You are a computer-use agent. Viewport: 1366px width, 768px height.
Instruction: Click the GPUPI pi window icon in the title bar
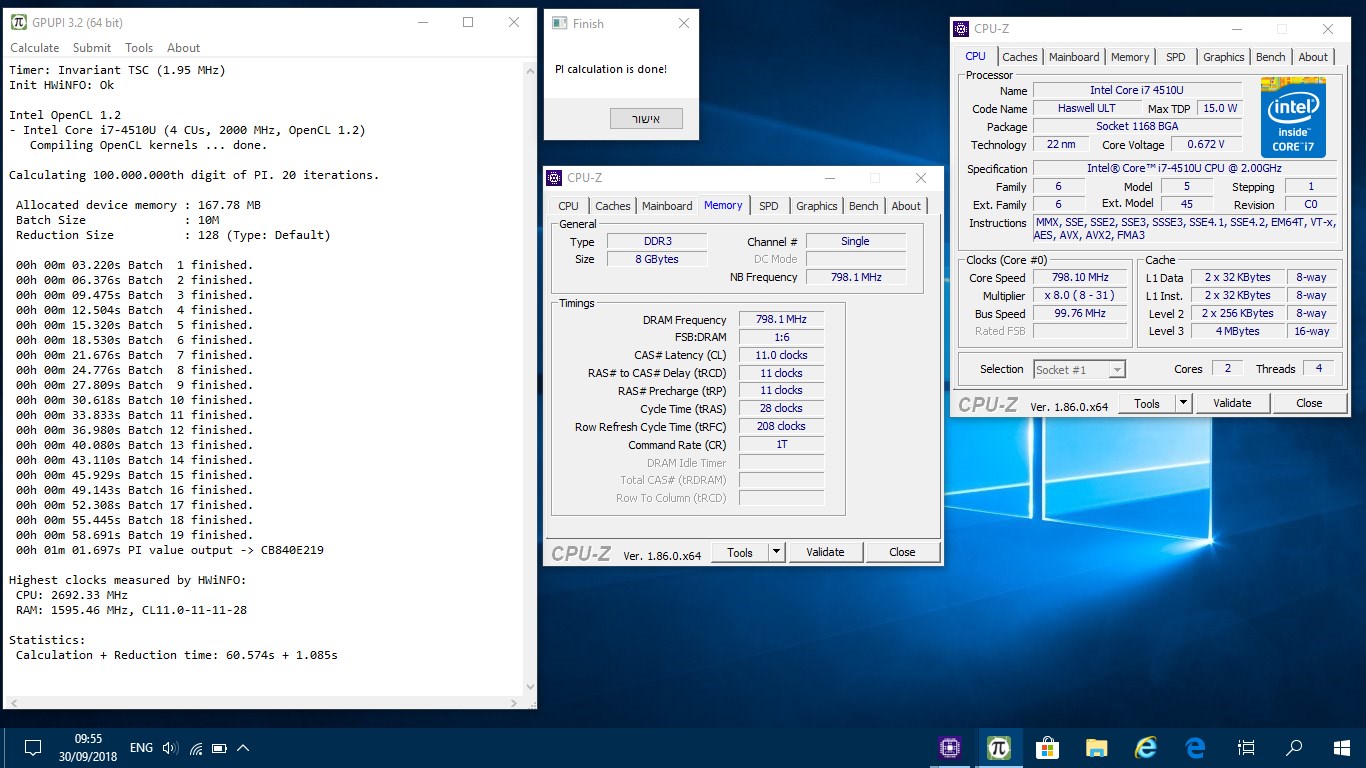click(18, 22)
